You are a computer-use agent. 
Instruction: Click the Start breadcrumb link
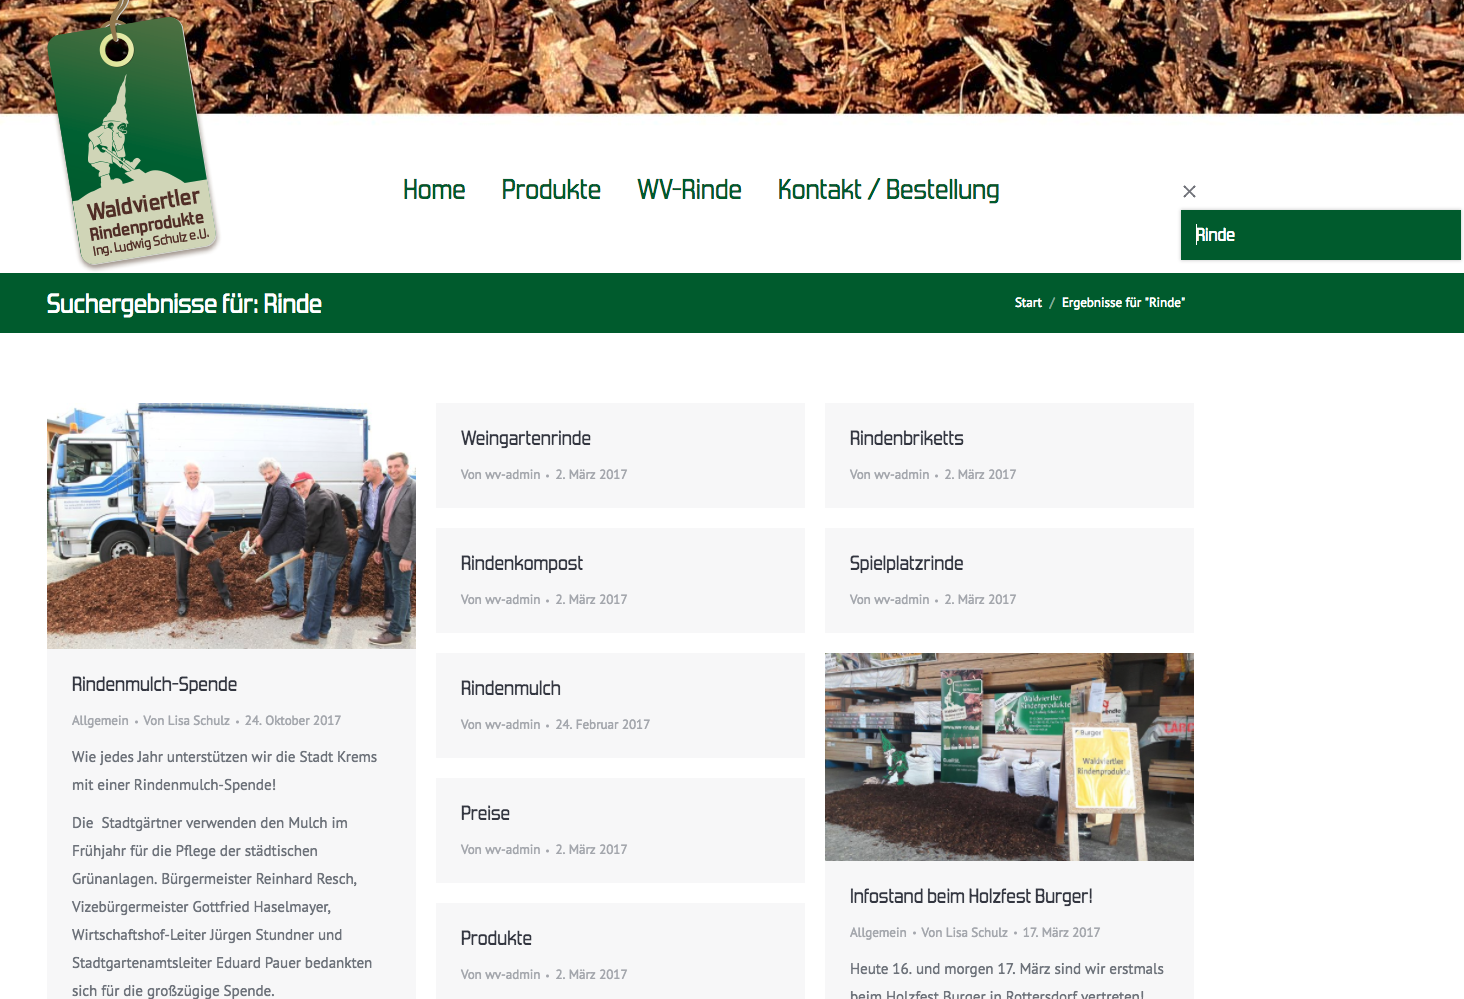point(1028,303)
